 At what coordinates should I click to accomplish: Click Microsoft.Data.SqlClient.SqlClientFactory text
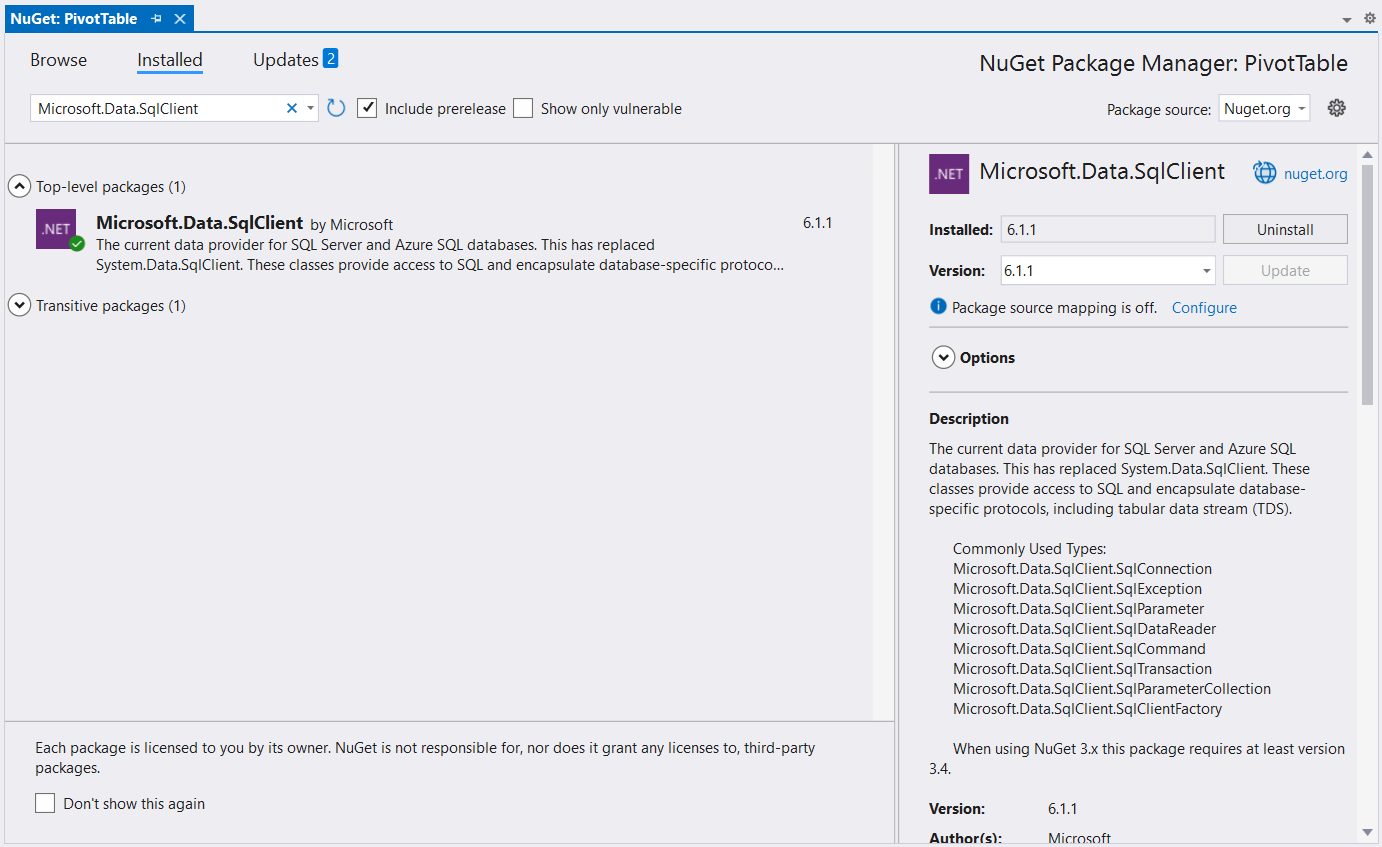[x=1087, y=709]
